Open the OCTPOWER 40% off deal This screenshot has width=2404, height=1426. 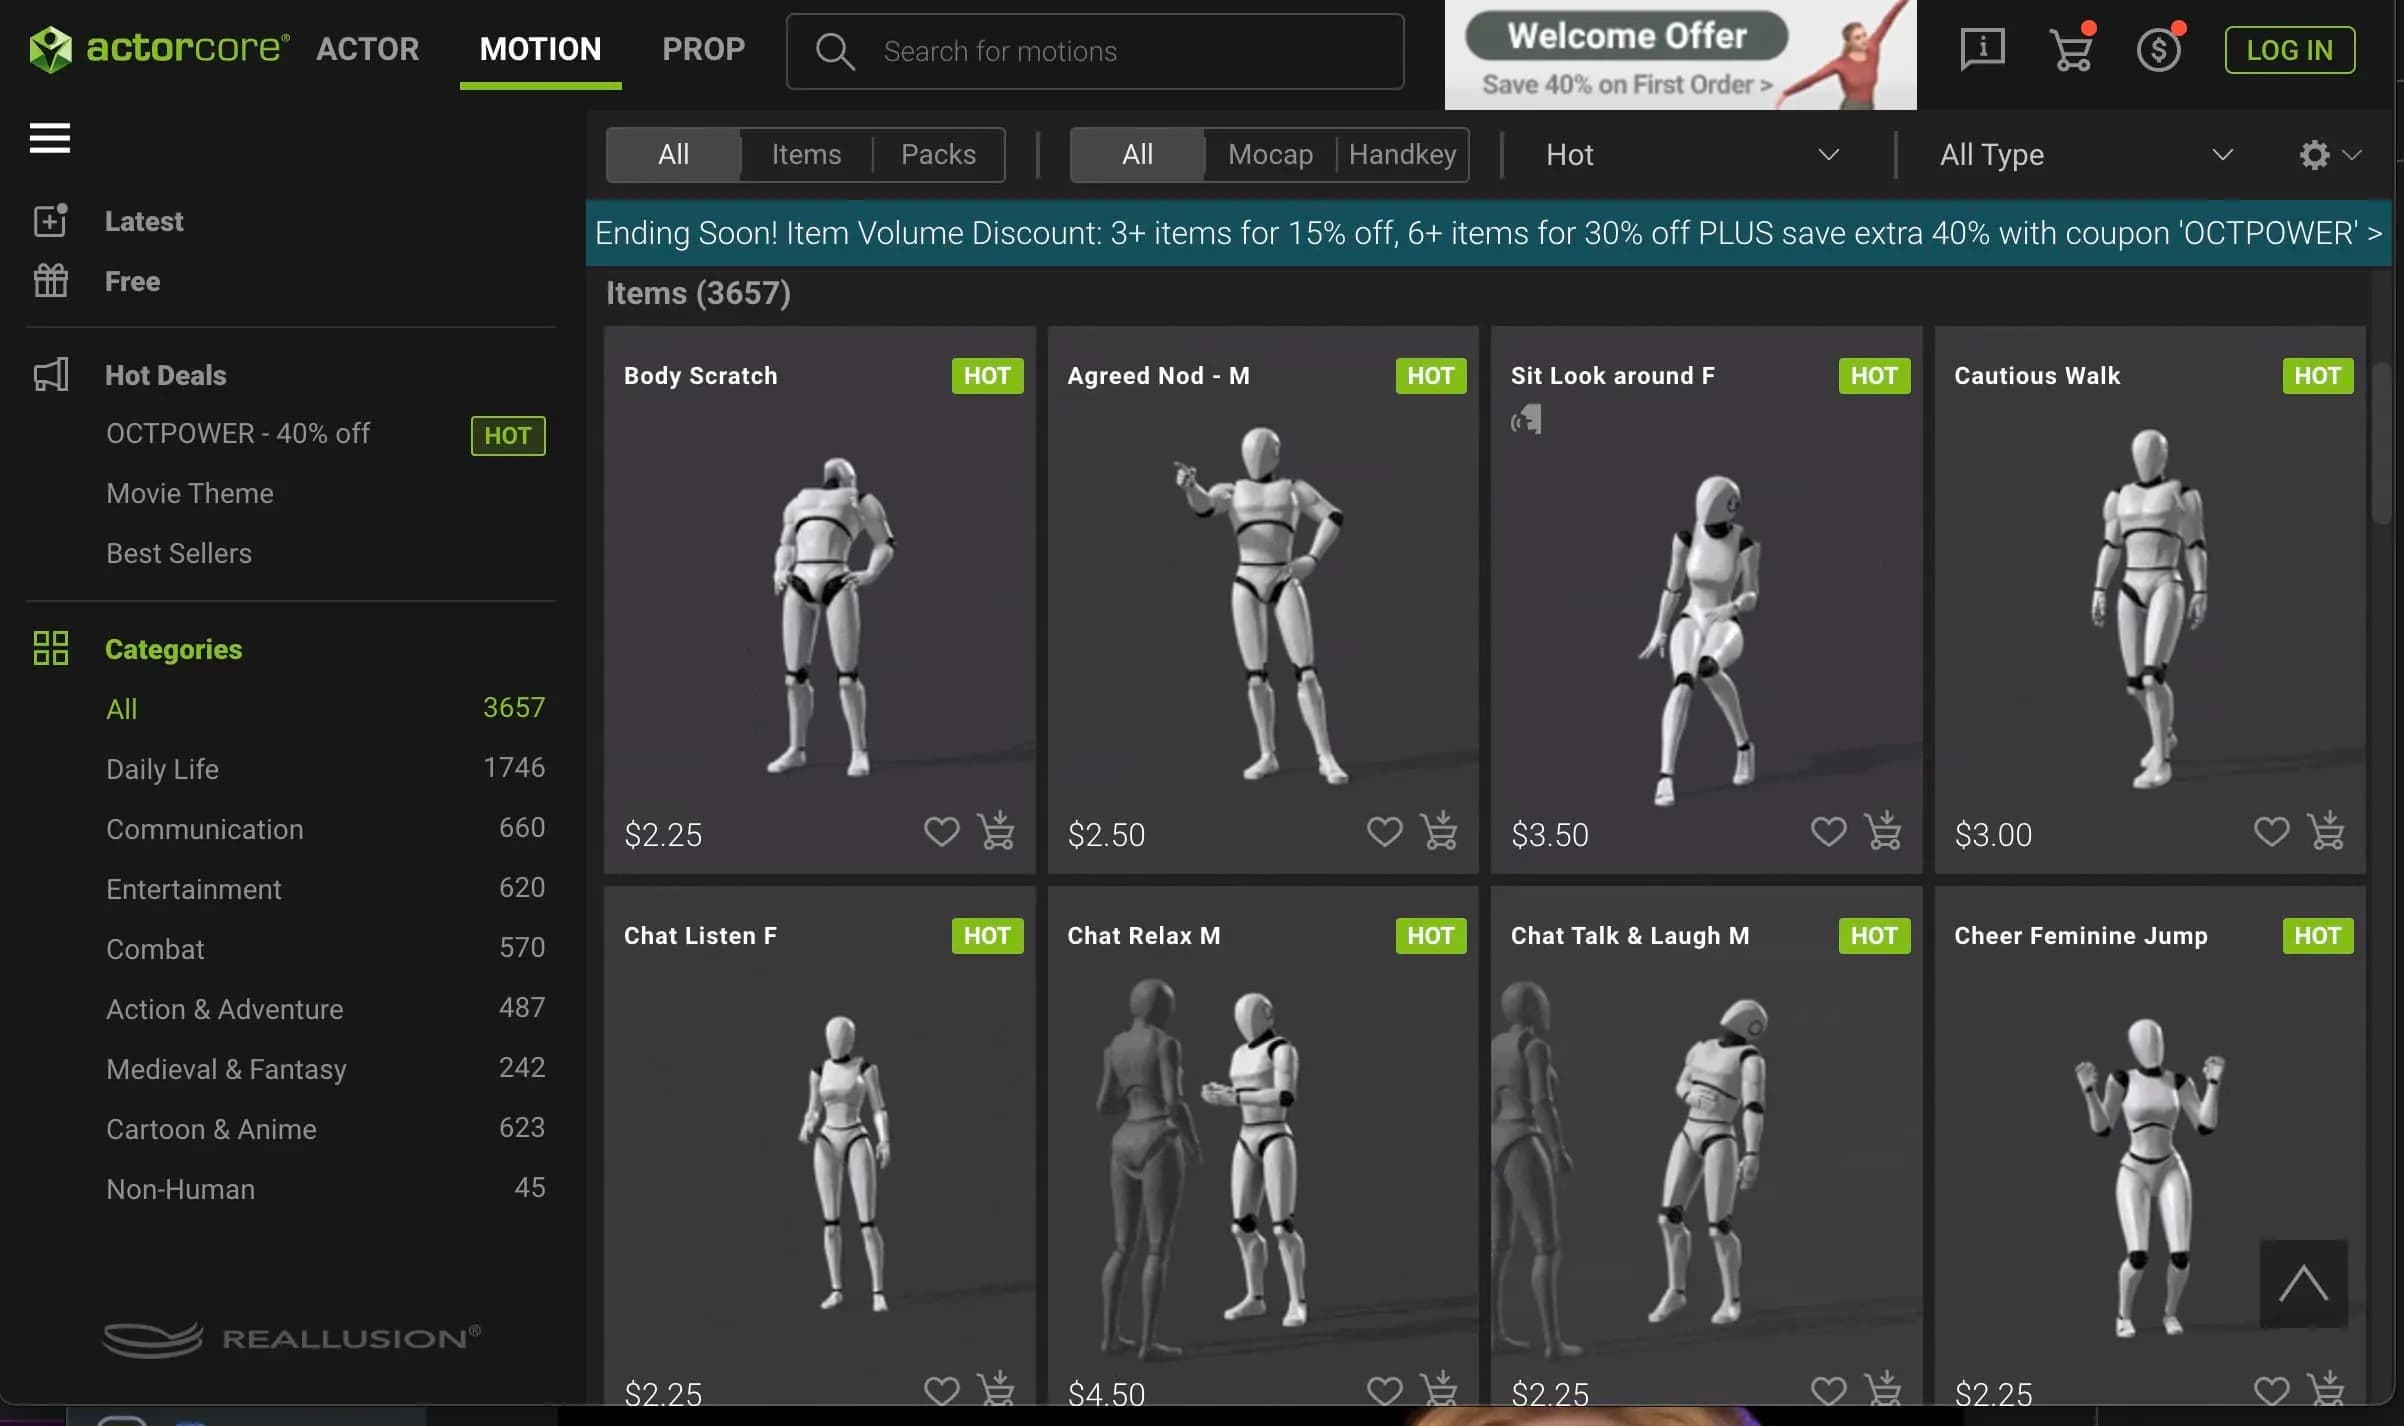click(x=237, y=433)
